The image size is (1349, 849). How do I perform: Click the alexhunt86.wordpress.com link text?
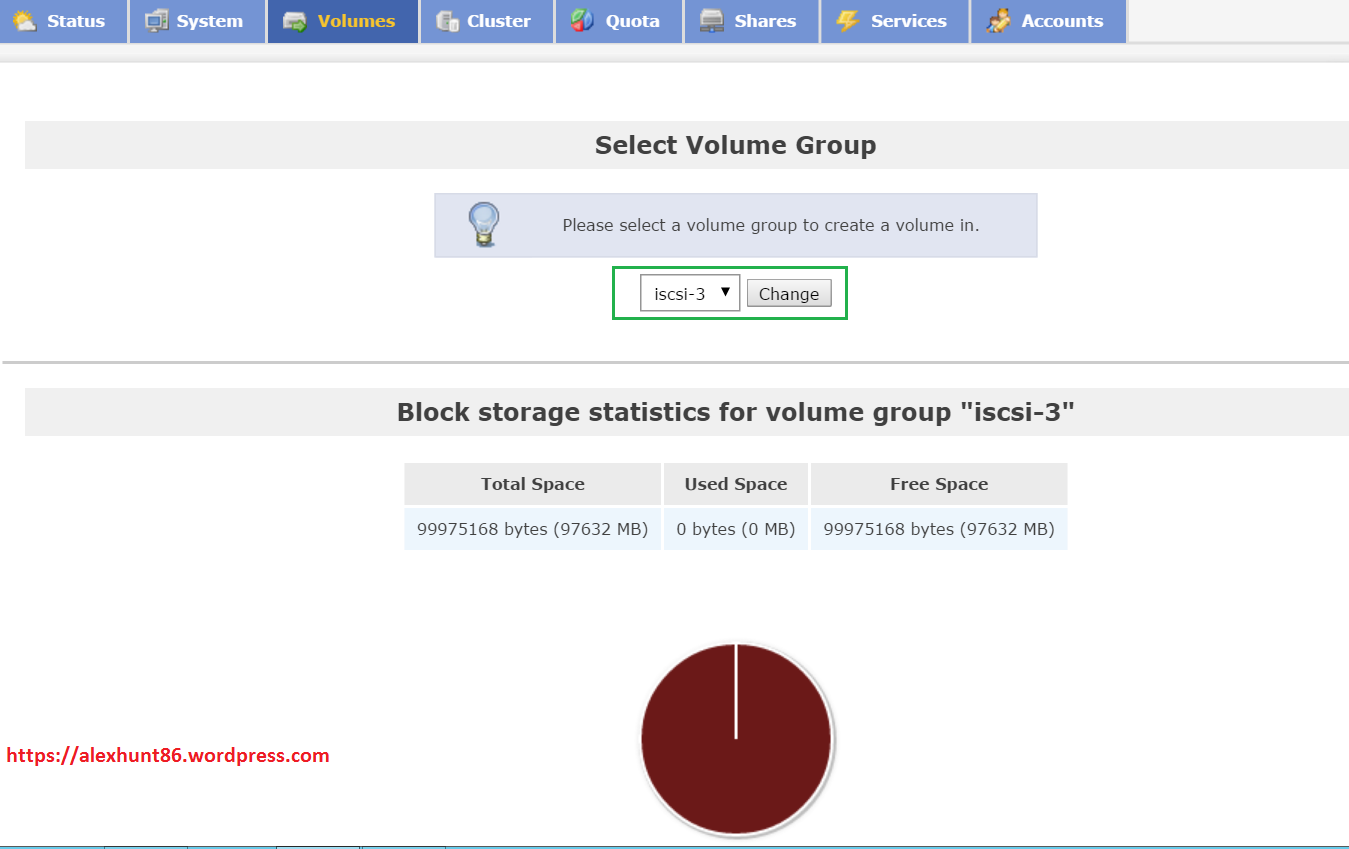click(x=168, y=755)
